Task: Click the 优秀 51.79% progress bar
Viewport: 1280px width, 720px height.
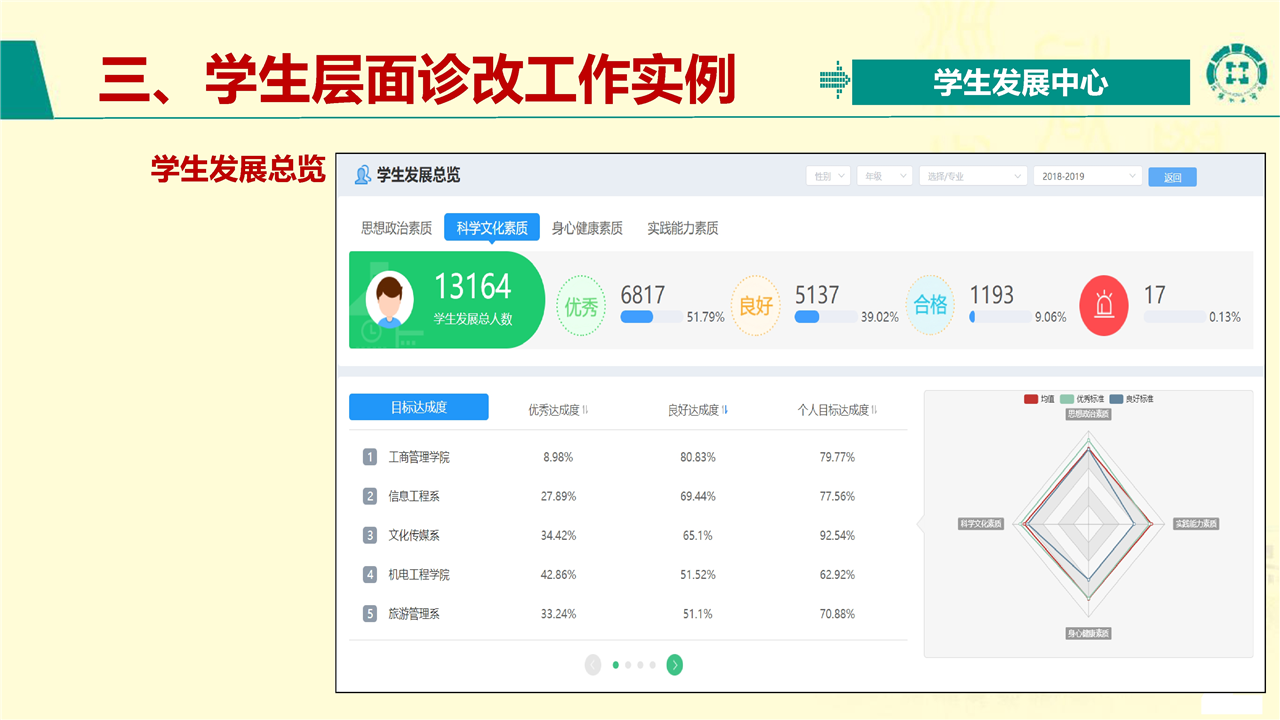Action: 651,317
